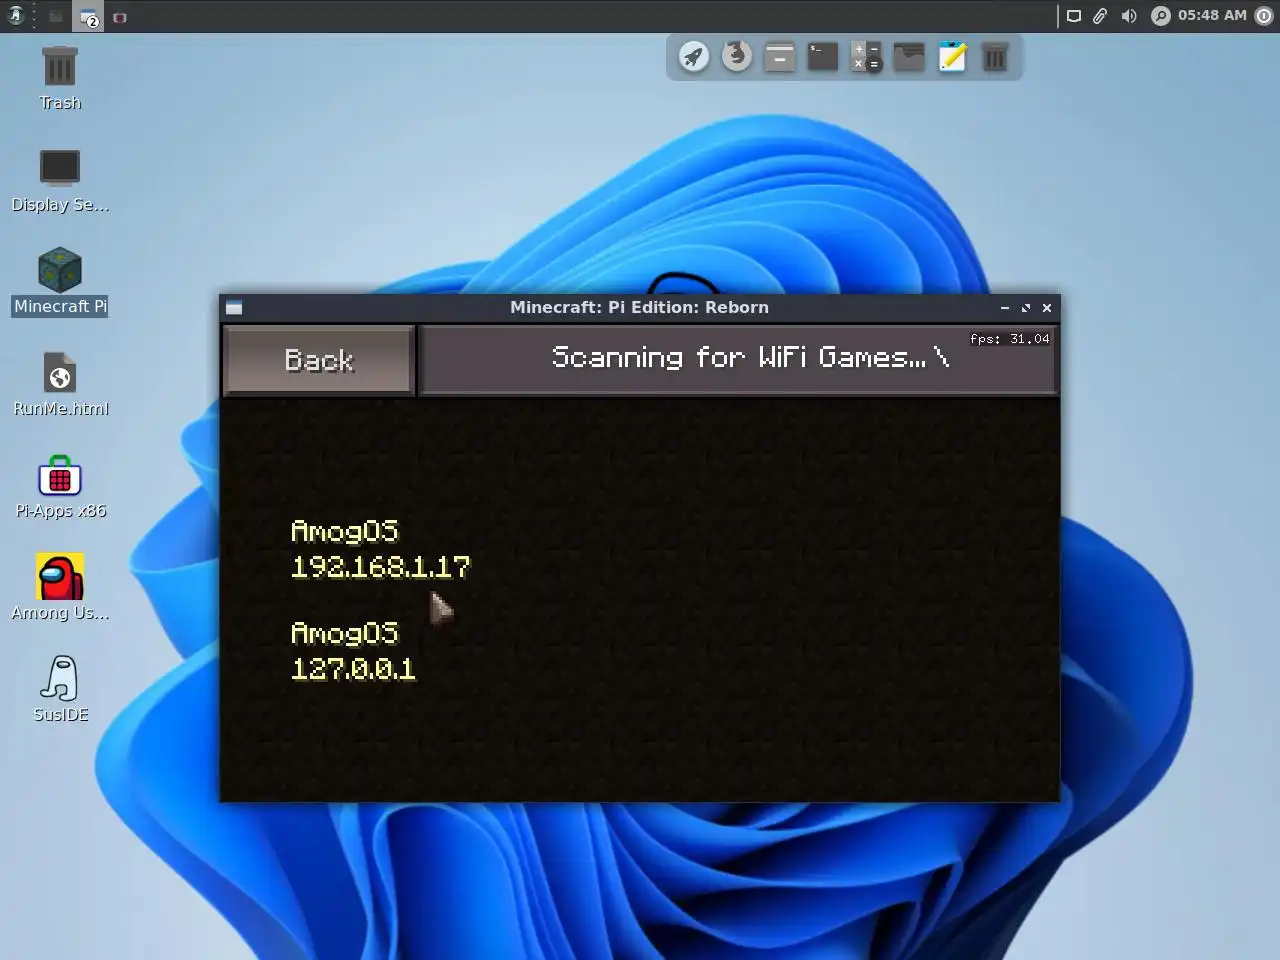Open the volume control in the tray

pos(1129,16)
